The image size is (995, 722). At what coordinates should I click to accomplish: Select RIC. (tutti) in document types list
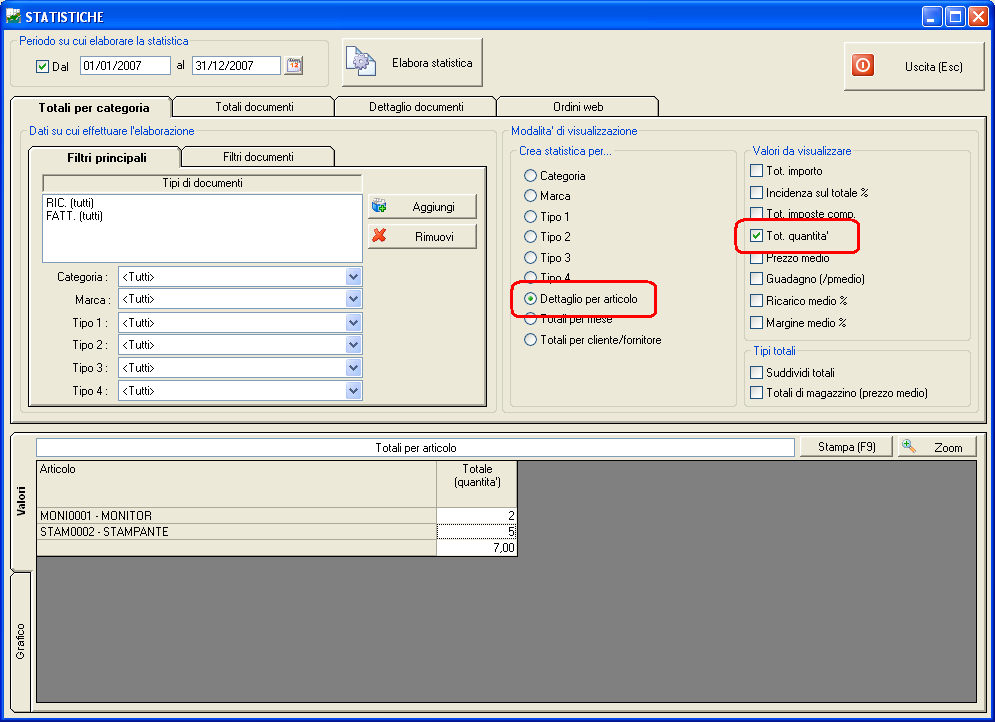70,203
